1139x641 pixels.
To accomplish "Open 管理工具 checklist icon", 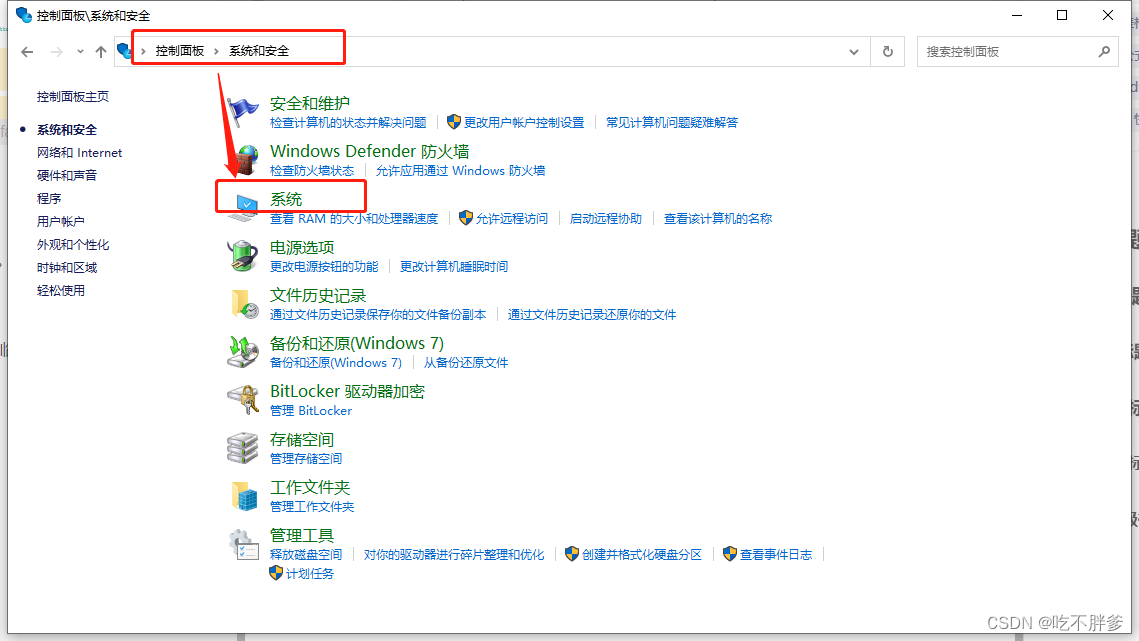I will pos(243,542).
